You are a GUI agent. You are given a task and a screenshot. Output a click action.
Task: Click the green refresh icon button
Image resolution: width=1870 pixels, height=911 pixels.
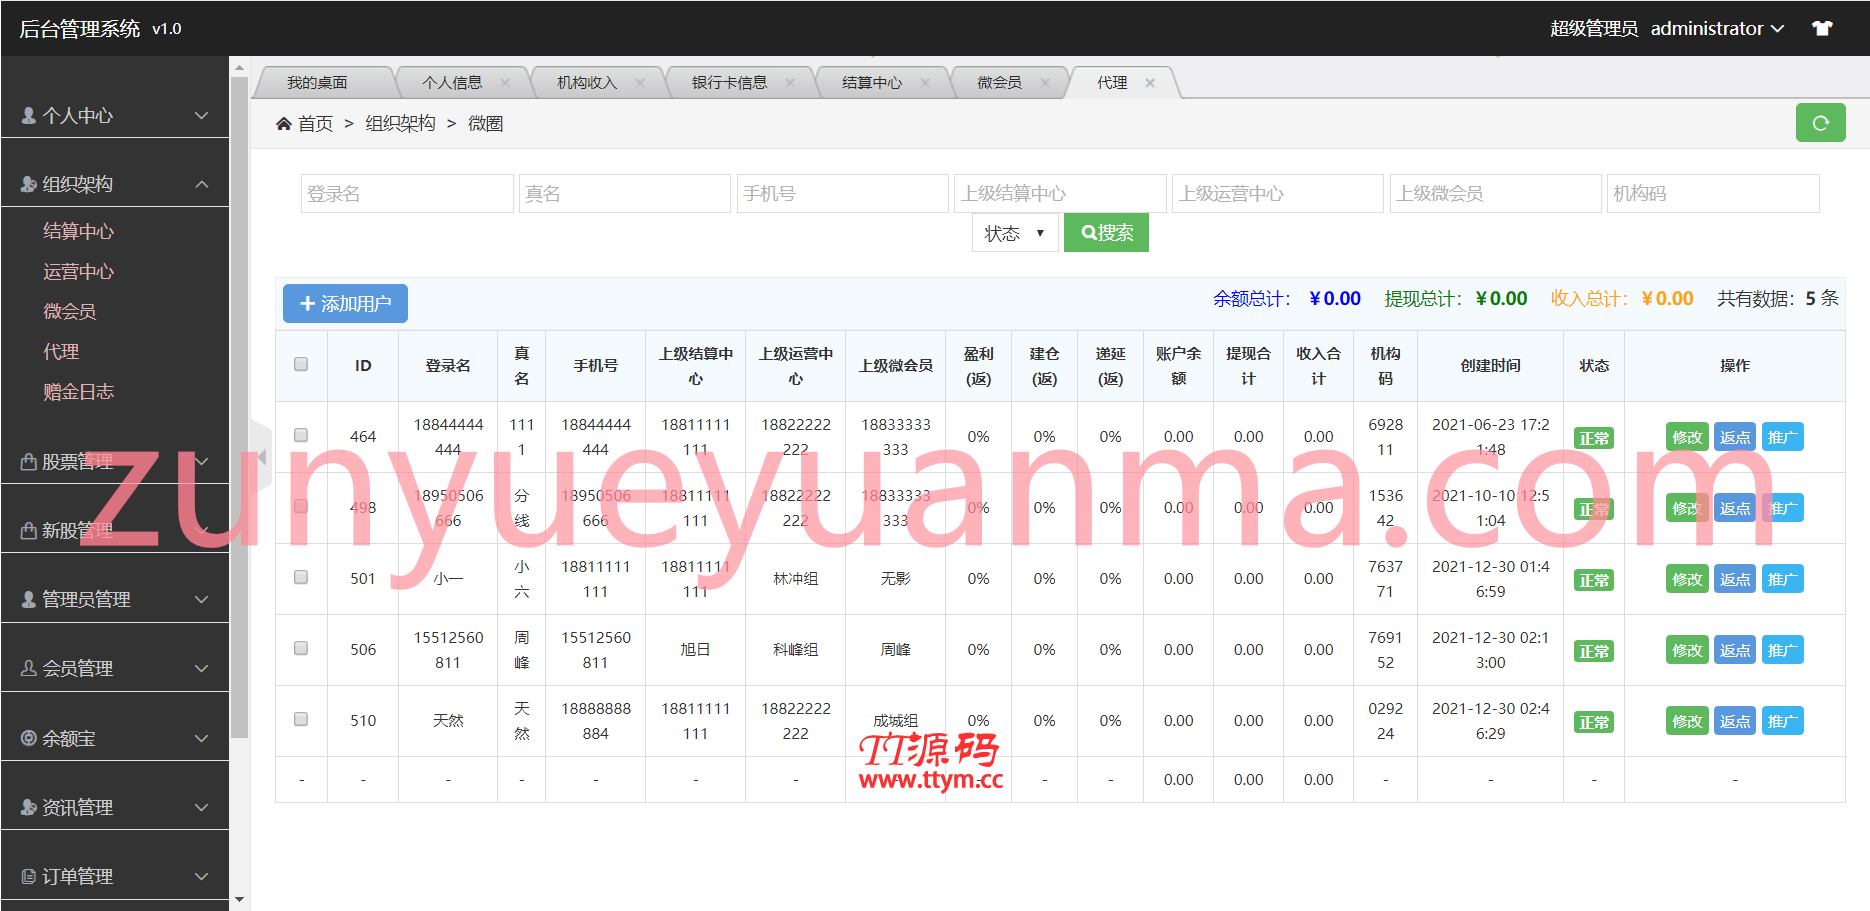pos(1820,123)
